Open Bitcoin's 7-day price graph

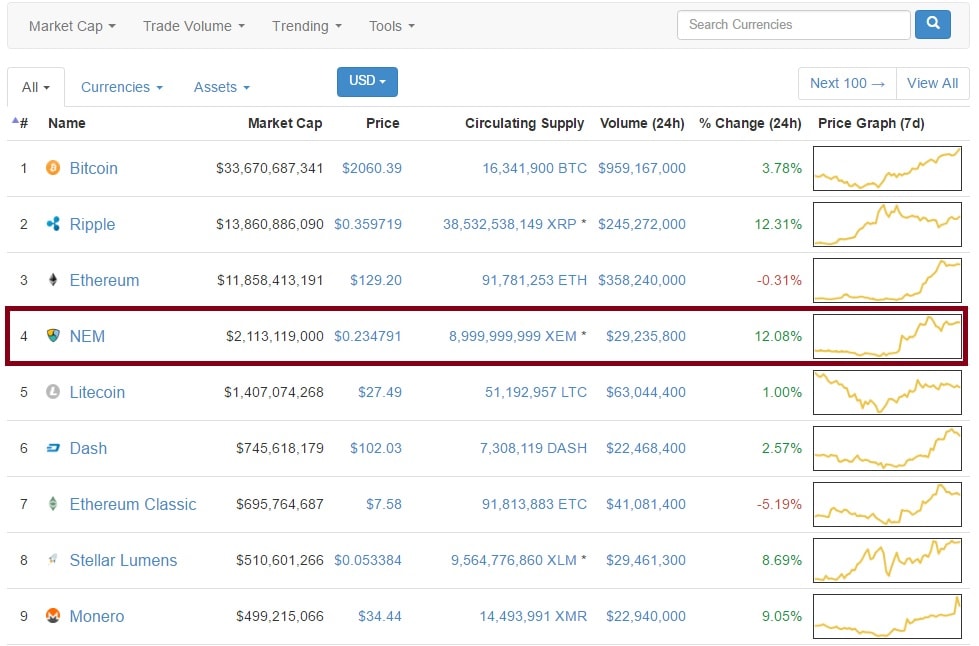887,168
